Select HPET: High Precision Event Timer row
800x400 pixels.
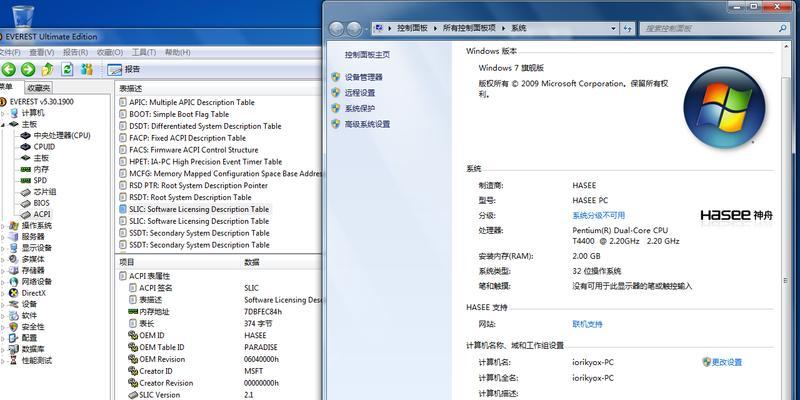click(x=205, y=162)
